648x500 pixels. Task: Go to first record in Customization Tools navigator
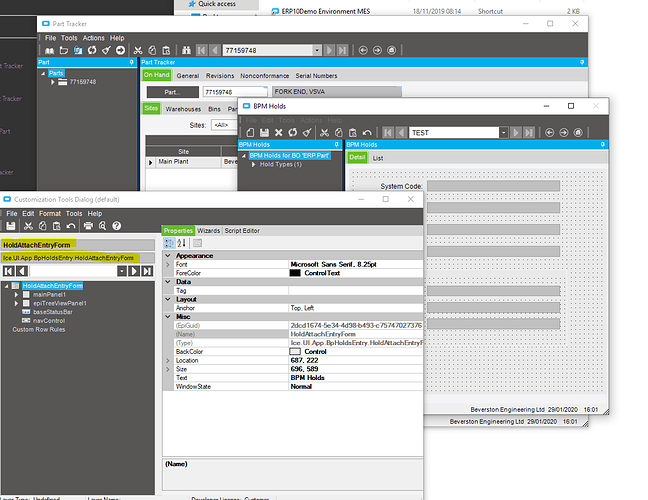tap(9, 271)
